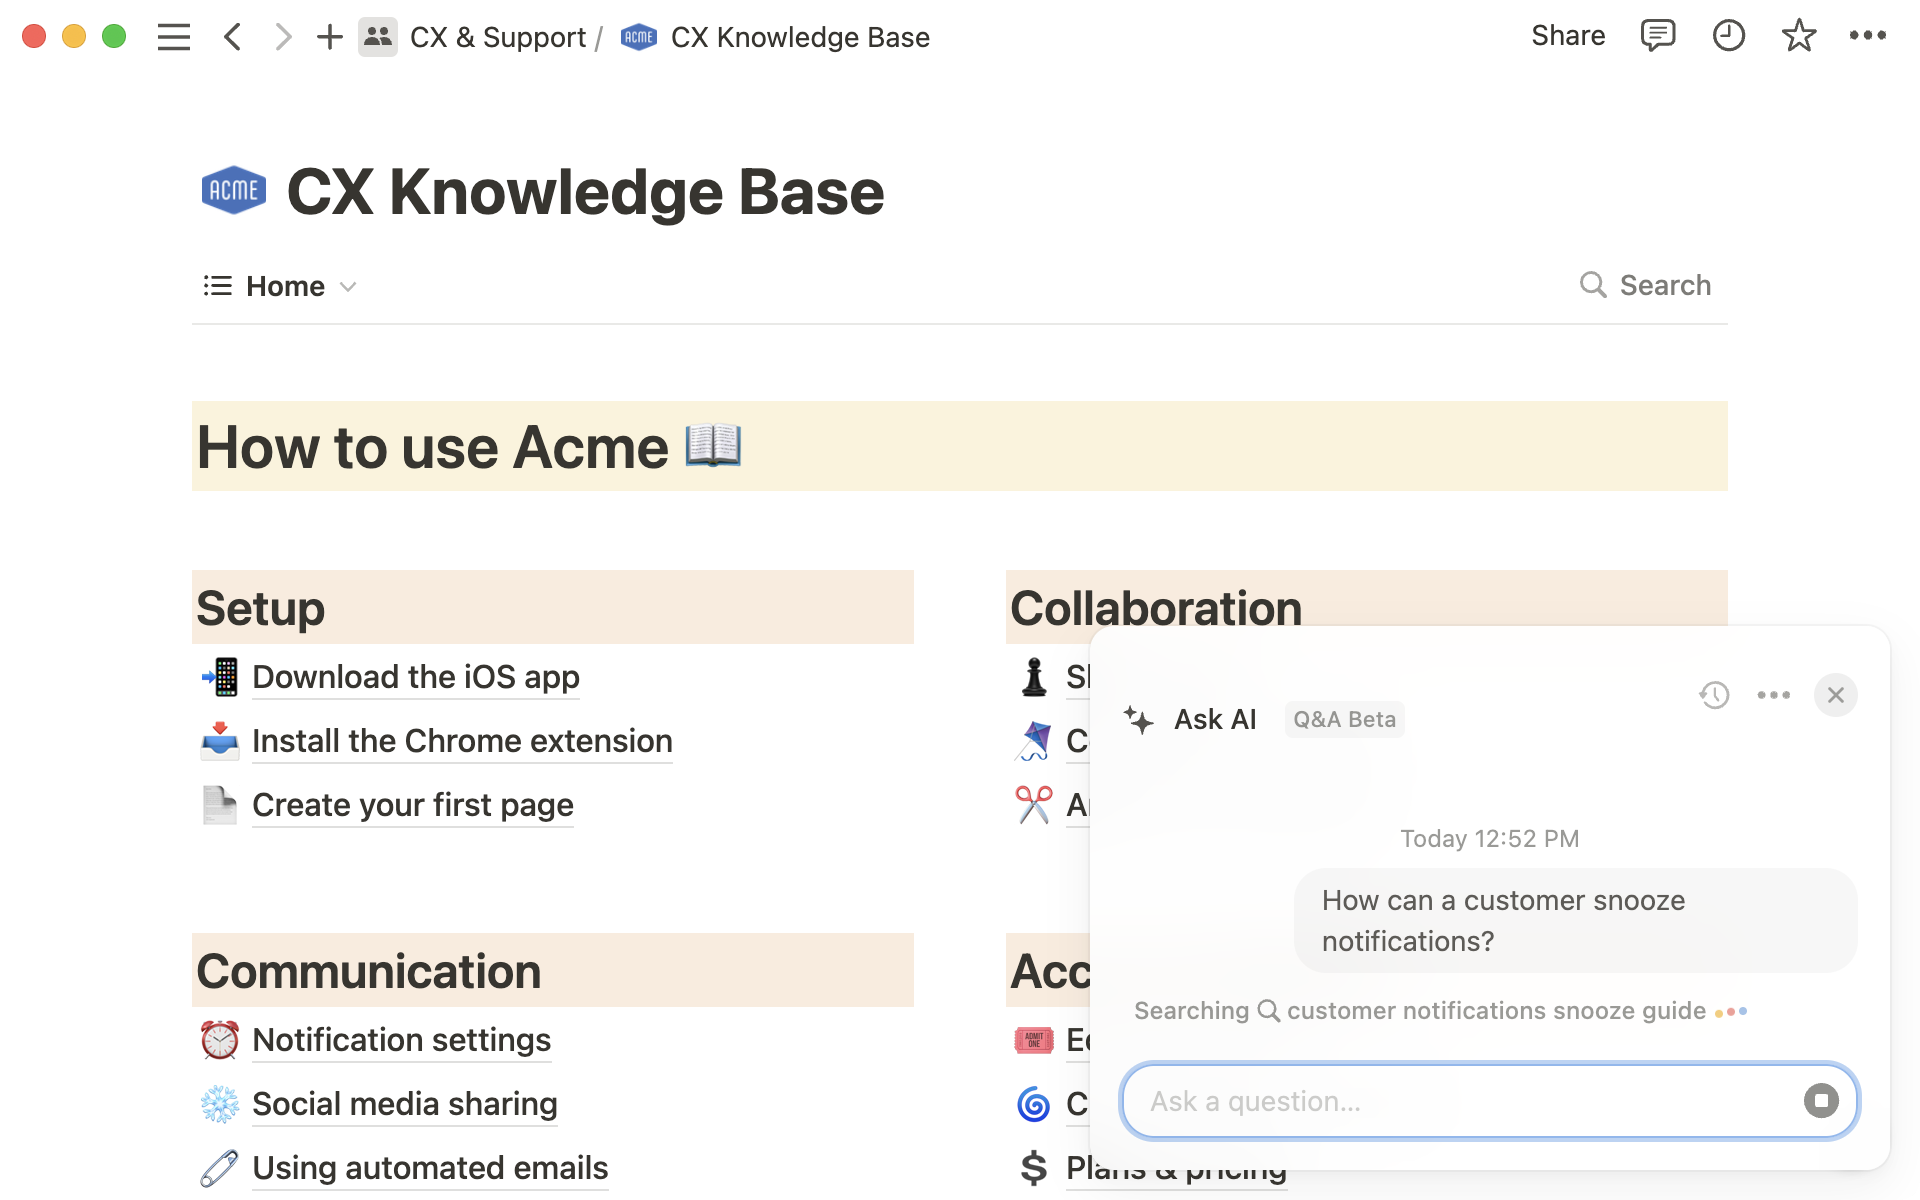
Task: Expand the Q&A Beta label
Action: 1342,719
